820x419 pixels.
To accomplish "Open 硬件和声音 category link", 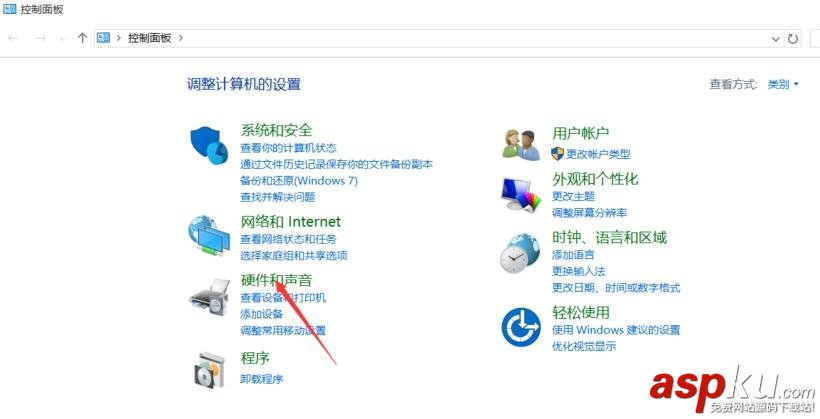I will point(276,280).
